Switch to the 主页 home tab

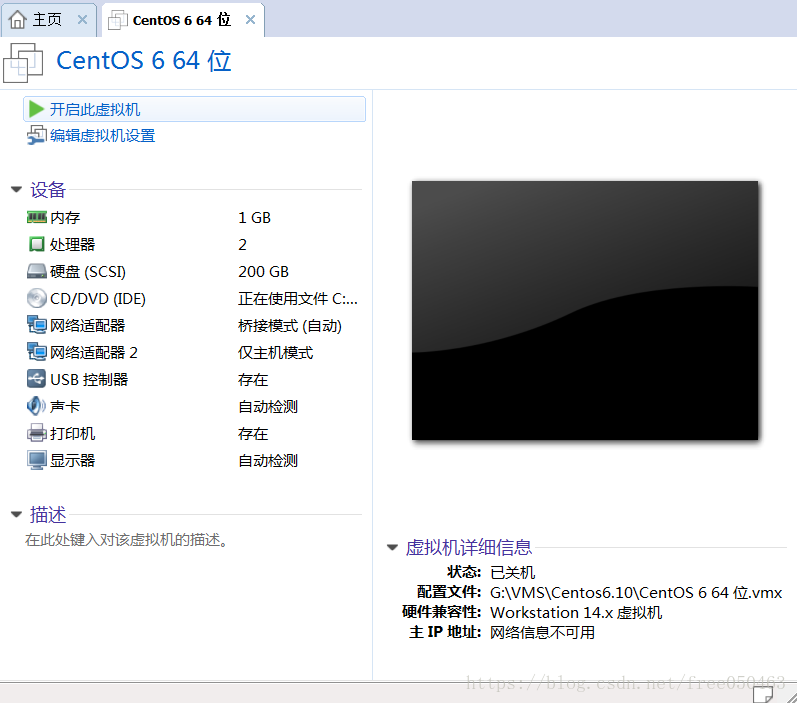tap(47, 20)
